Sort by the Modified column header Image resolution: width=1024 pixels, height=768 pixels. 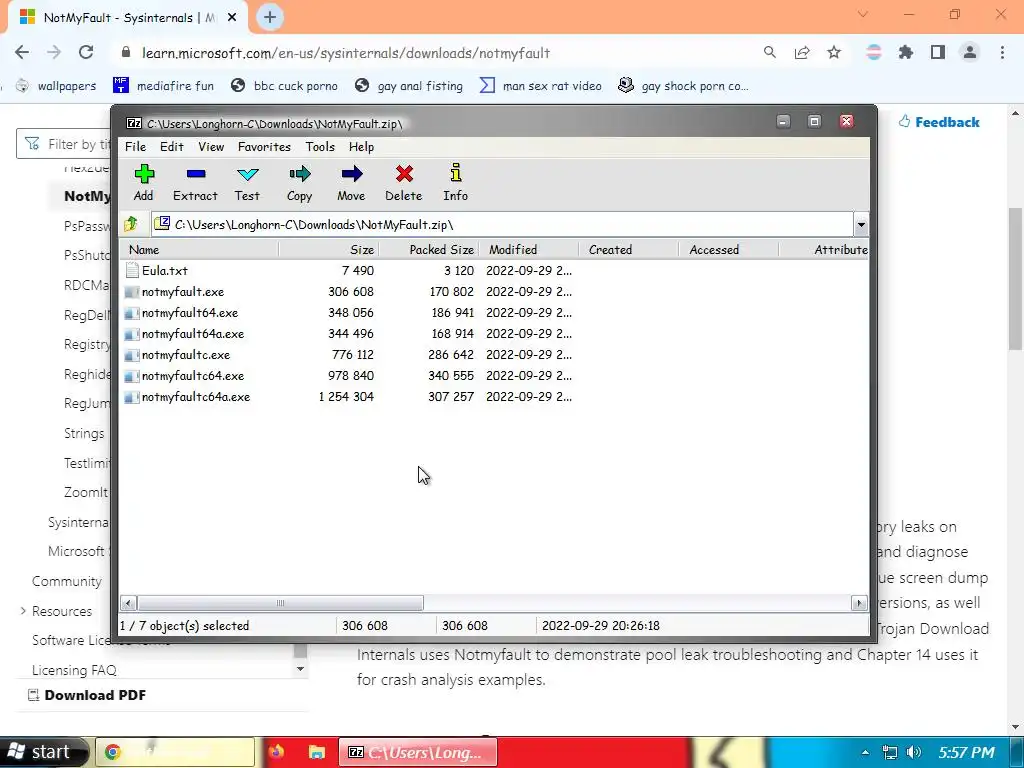tap(528, 249)
